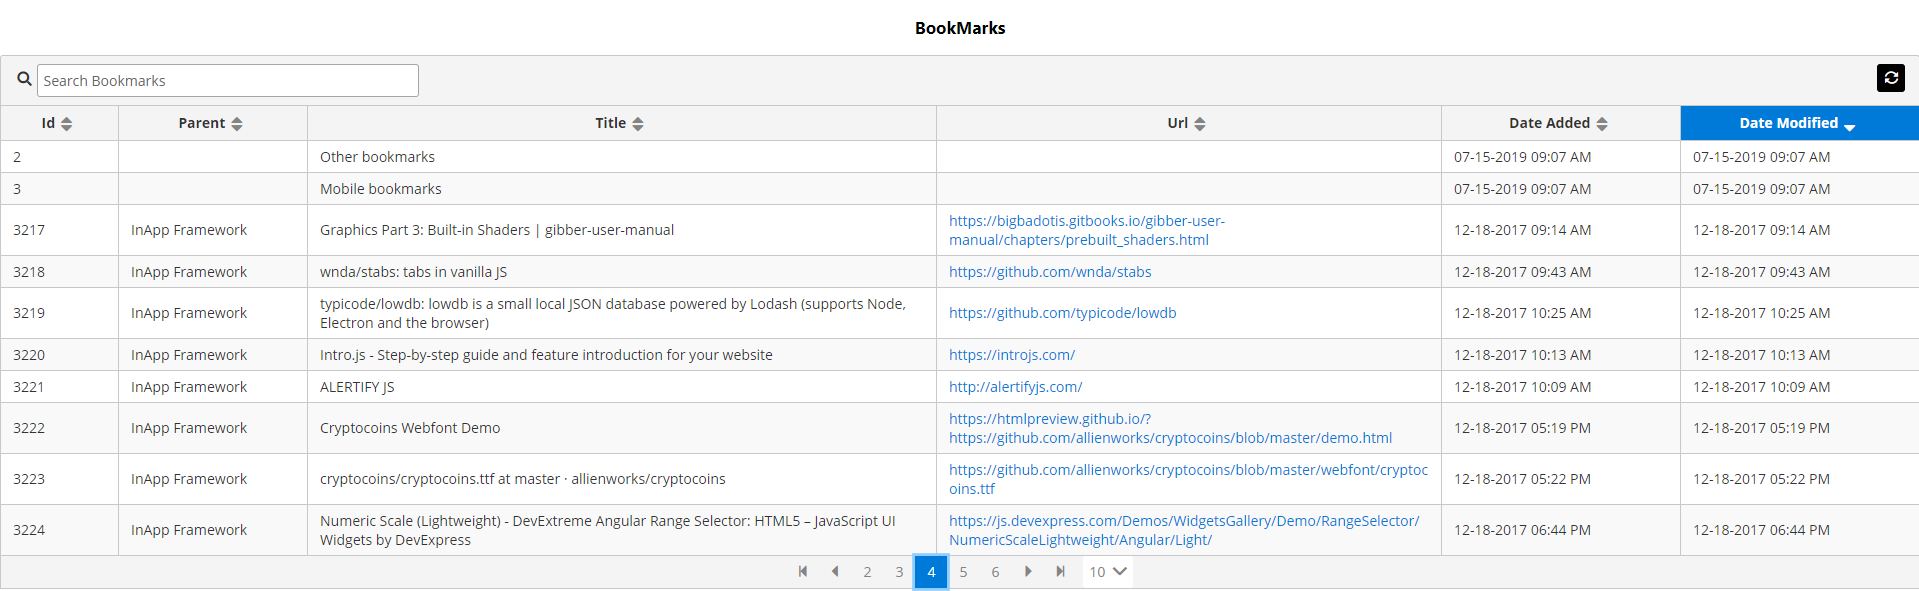Screen dimensions: 1919x591
Task: Focus the Search Bookmarks field
Action: tap(228, 81)
